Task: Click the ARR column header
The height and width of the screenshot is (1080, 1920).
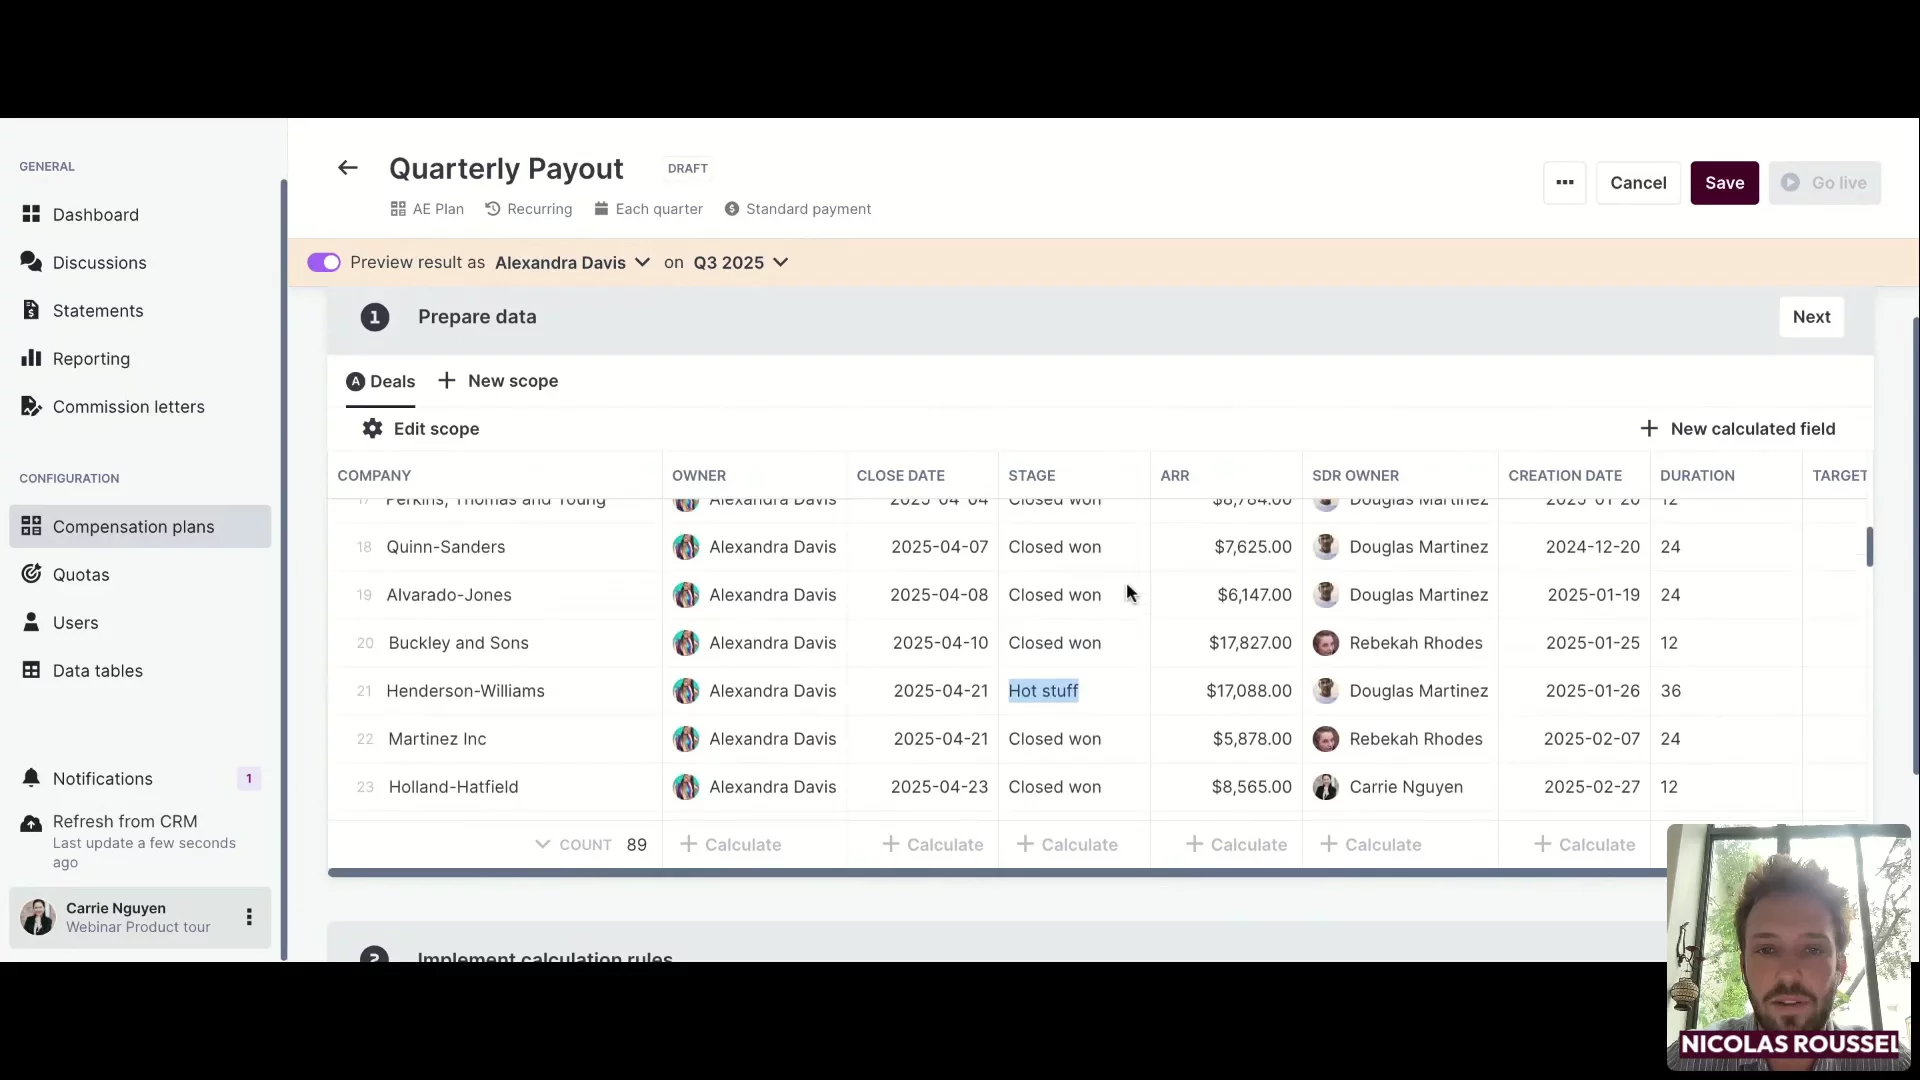Action: point(1175,476)
